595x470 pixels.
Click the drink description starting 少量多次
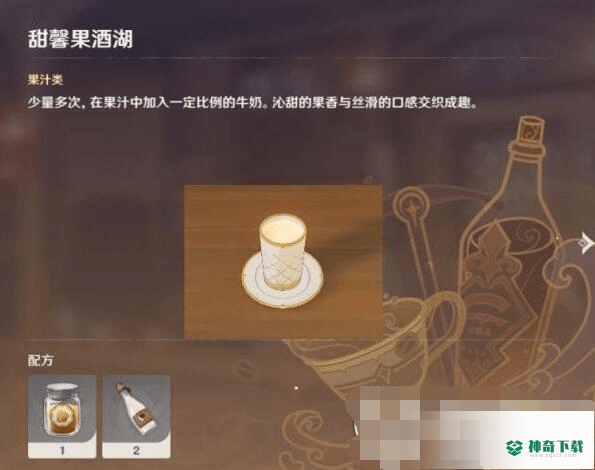(x=252, y=103)
